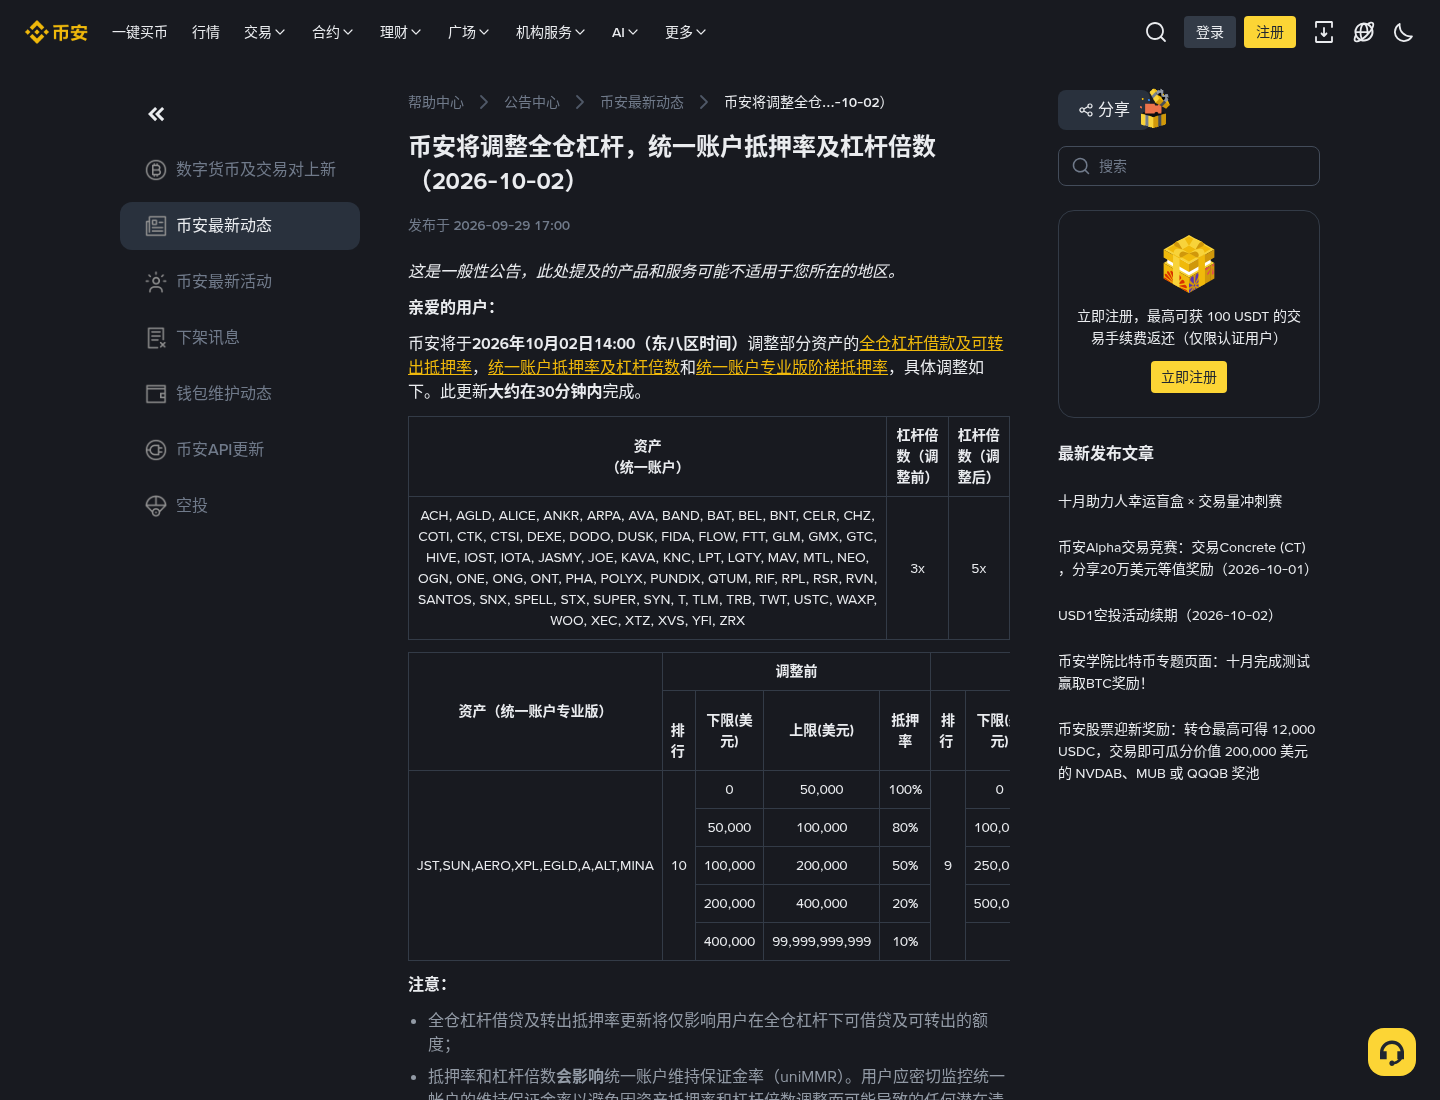Open 行情 in the top navigation
The height and width of the screenshot is (1100, 1440).
pos(206,32)
